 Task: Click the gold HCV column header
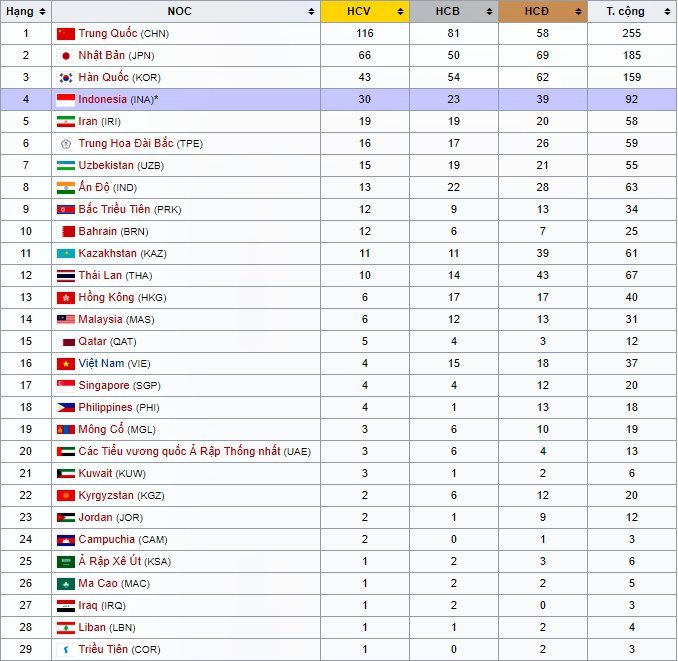[356, 11]
